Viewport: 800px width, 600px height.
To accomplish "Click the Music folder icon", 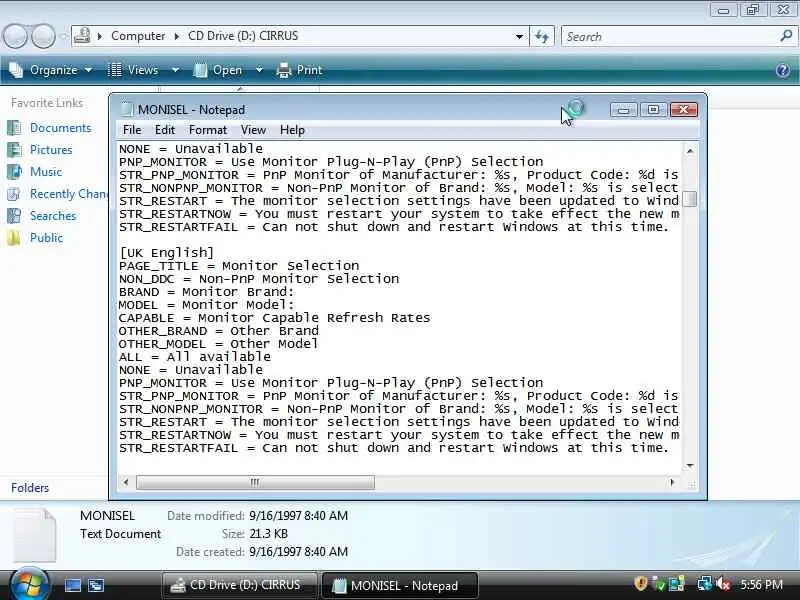I will pyautogui.click(x=14, y=171).
